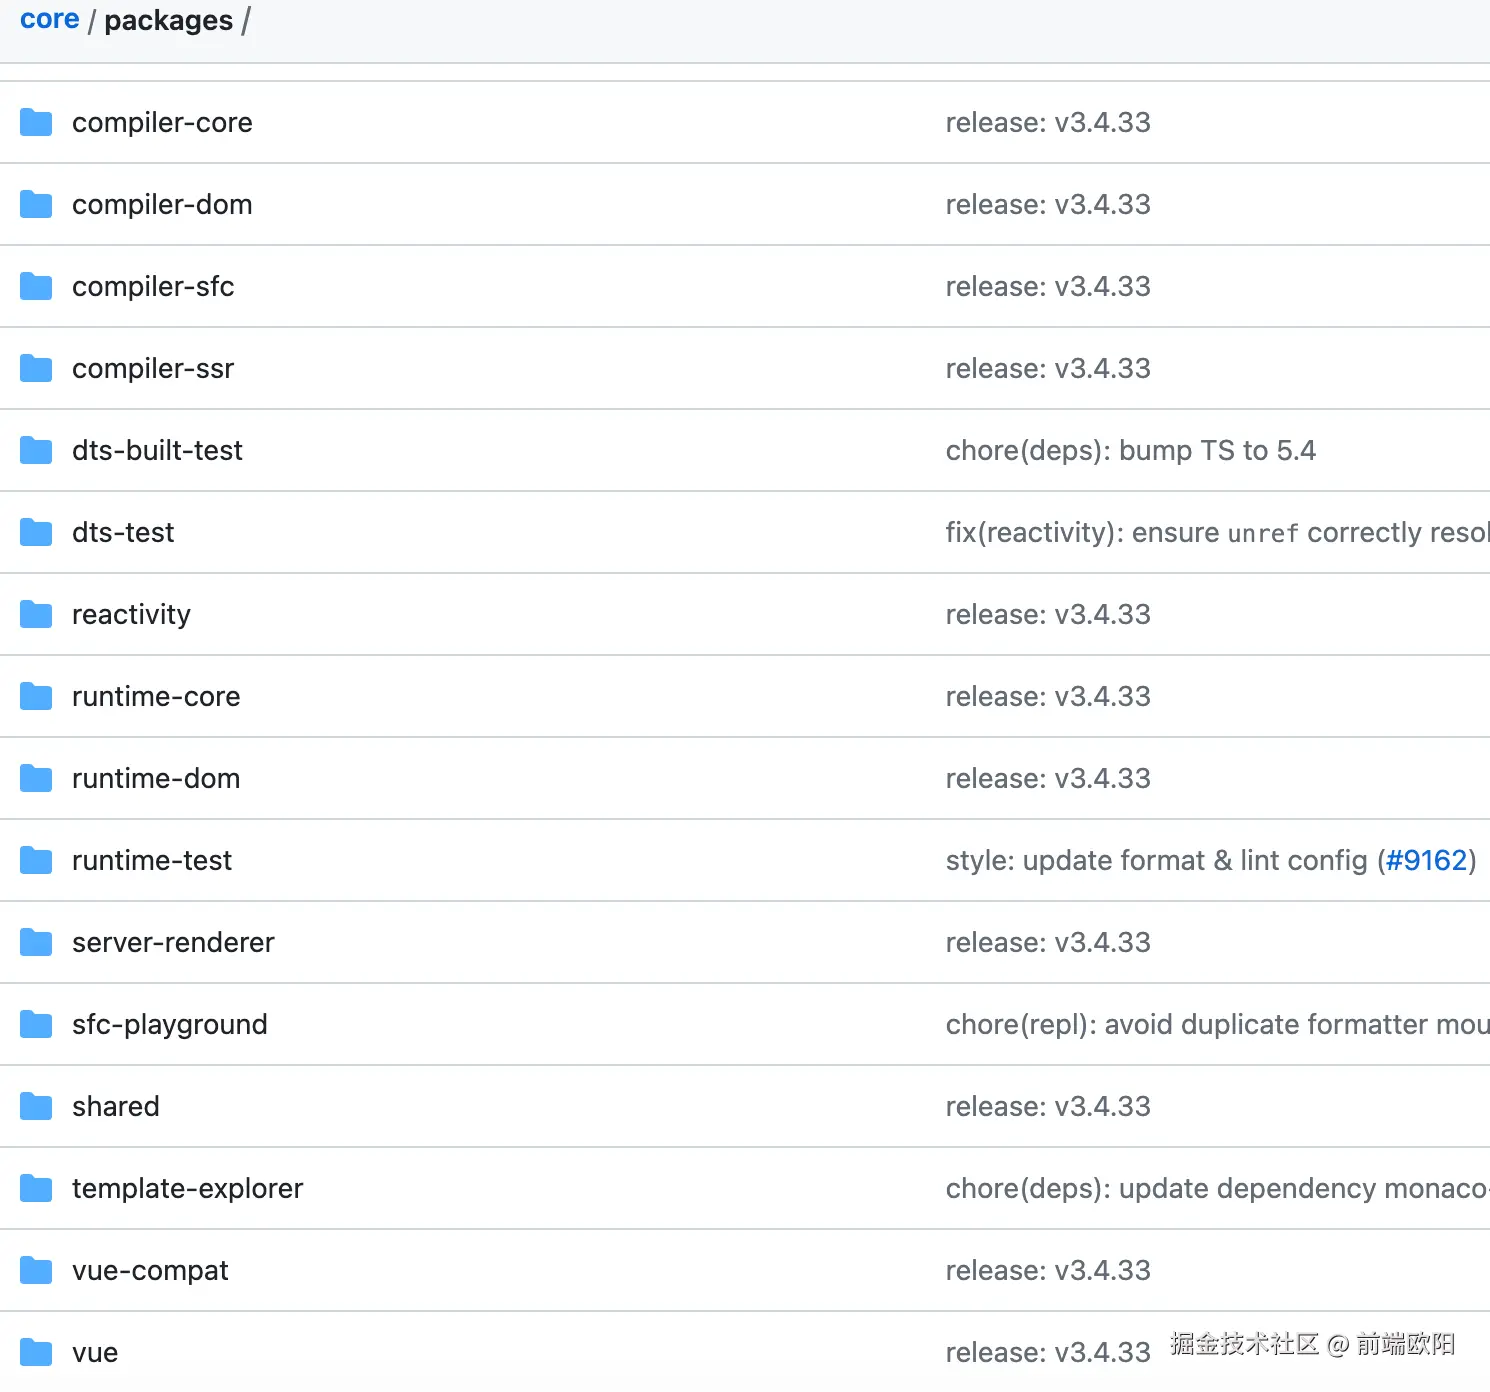Image resolution: width=1490 pixels, height=1392 pixels.
Task: Click the shared folder icon
Action: coord(36,1107)
